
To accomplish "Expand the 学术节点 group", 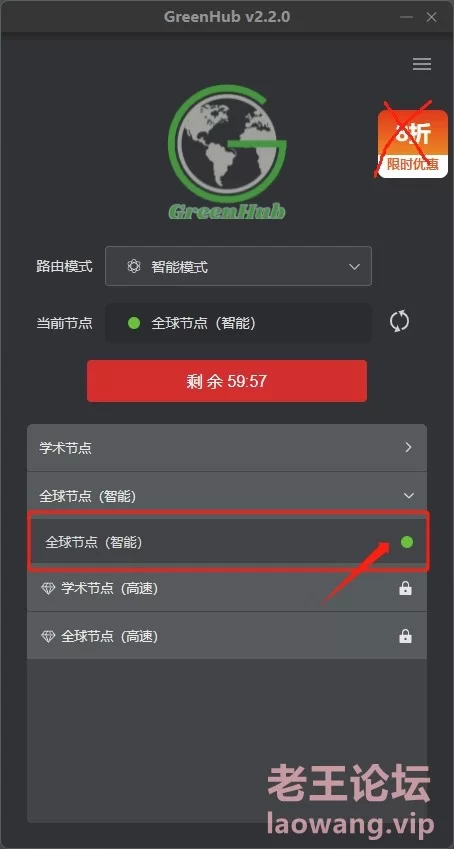I will (227, 448).
